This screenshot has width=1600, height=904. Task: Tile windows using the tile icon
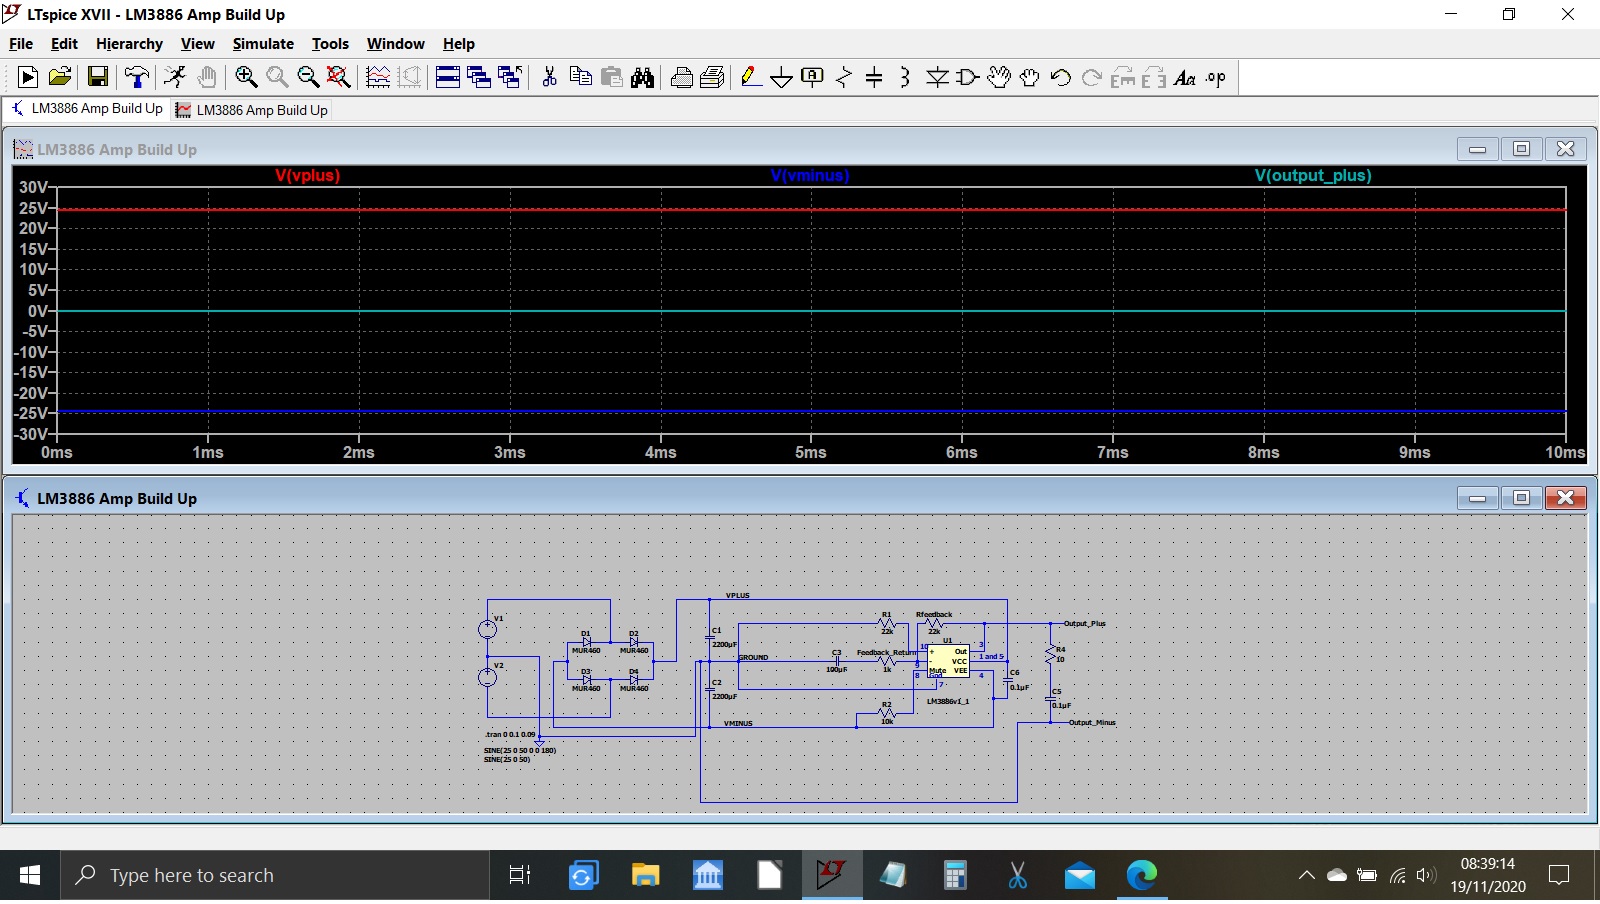(x=448, y=77)
